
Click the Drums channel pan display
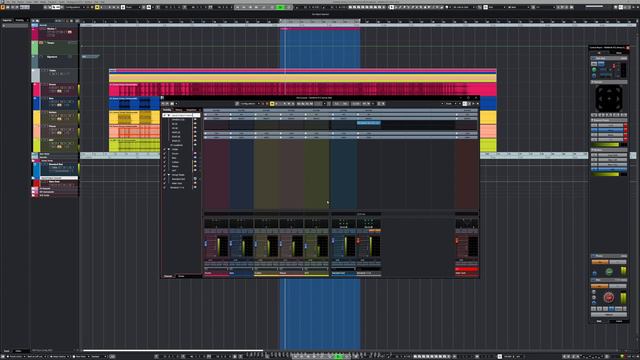point(216,223)
